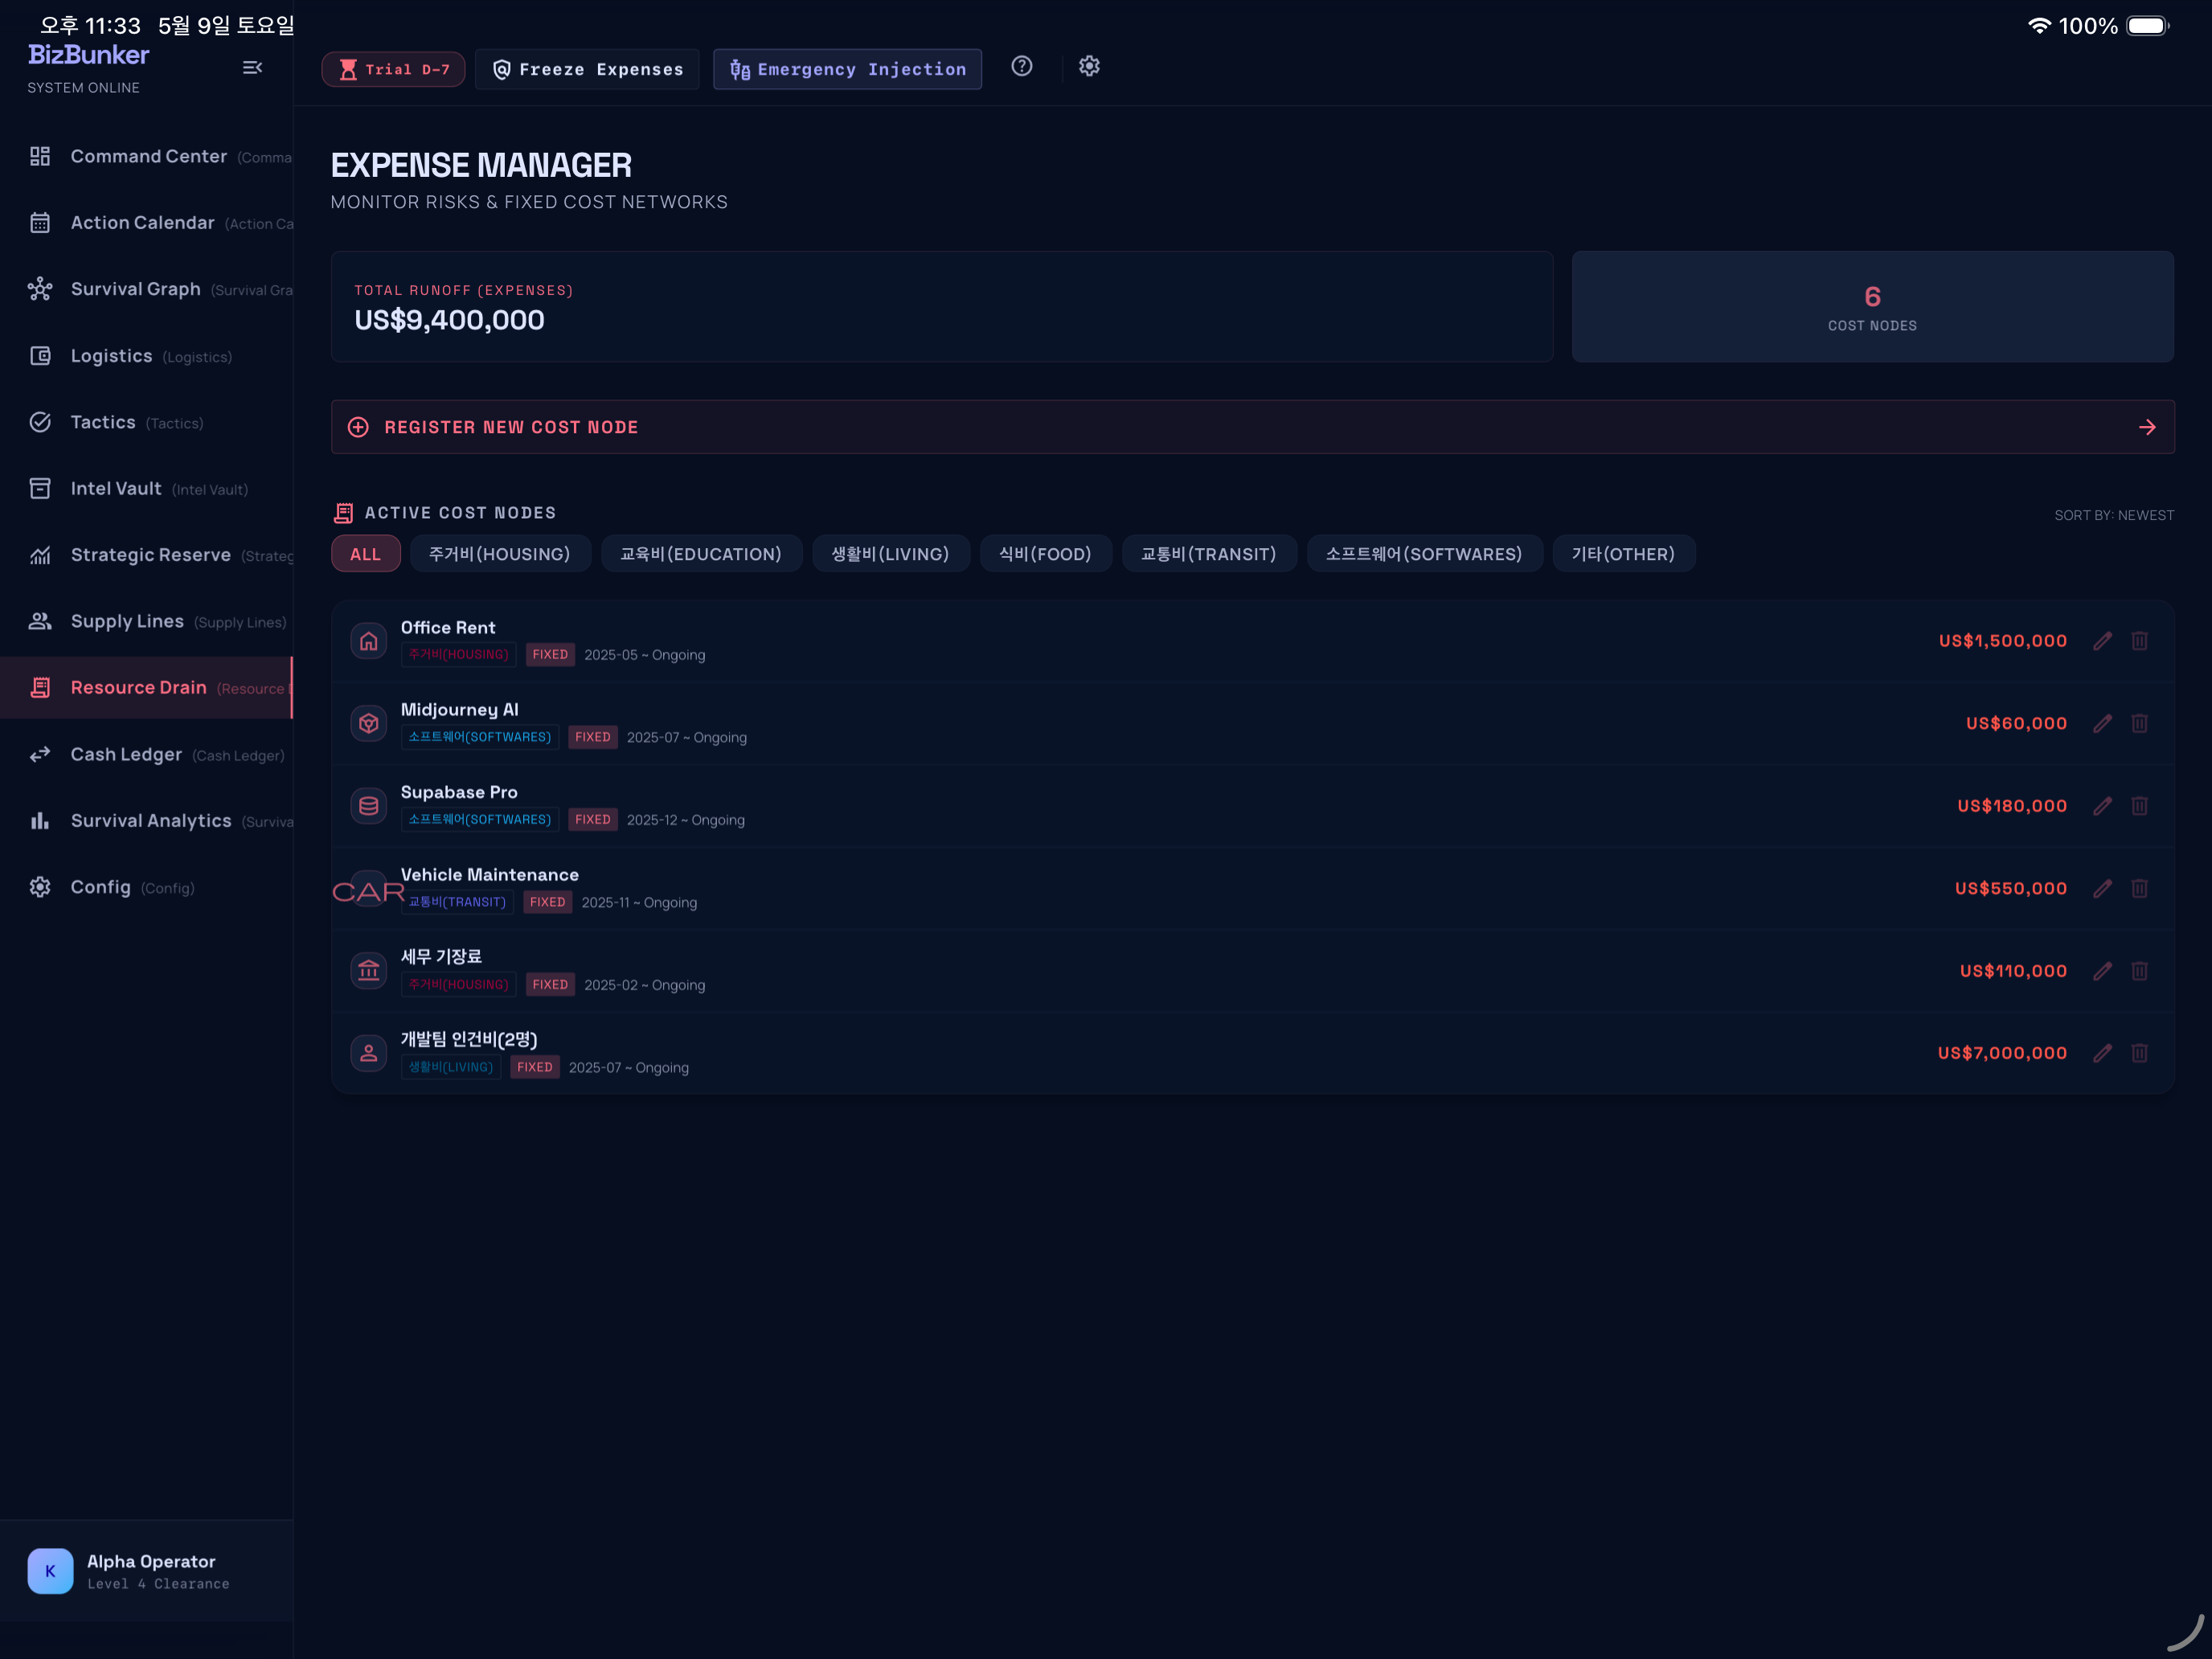
Task: Click the 교통비(TRANSIT) tag on Vehicle Maintenance
Action: (457, 902)
